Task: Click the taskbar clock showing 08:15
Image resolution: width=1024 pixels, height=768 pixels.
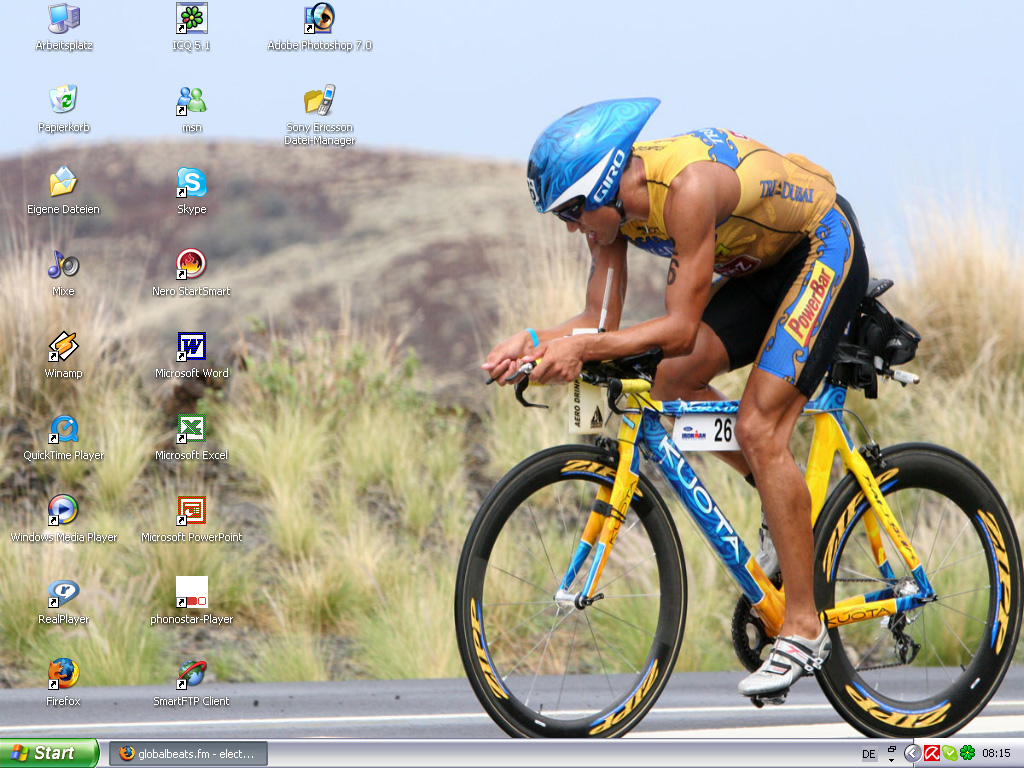Action: (996, 753)
